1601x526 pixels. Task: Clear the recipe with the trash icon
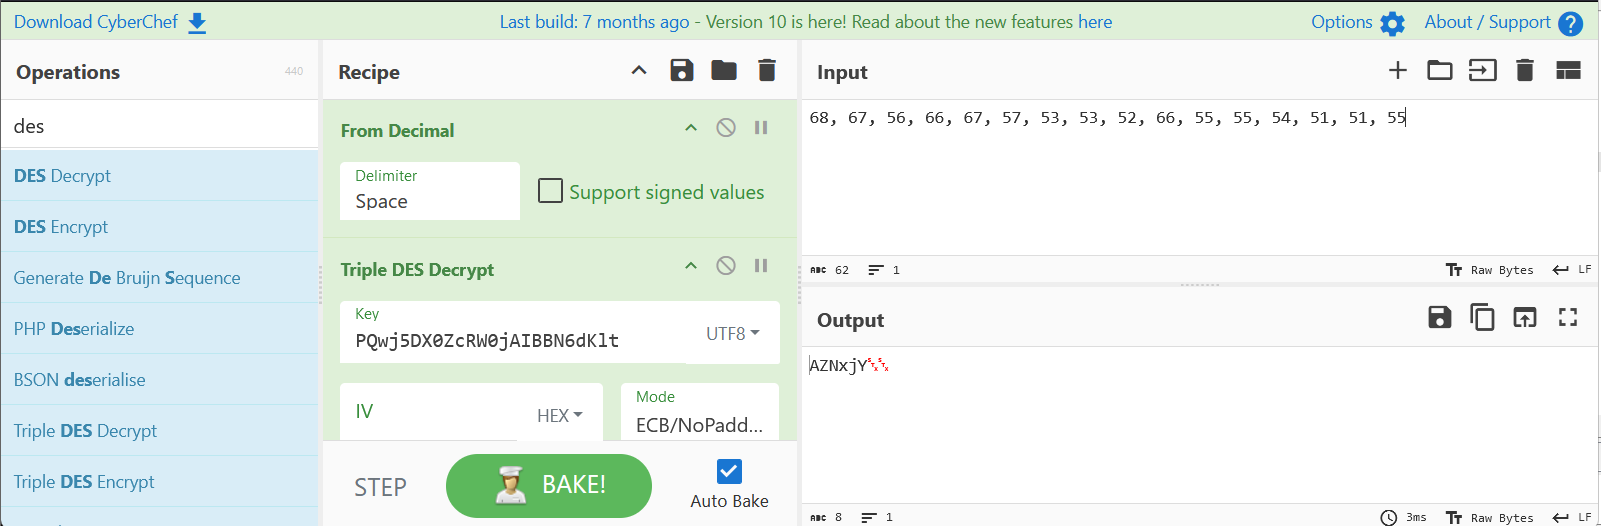pyautogui.click(x=767, y=70)
